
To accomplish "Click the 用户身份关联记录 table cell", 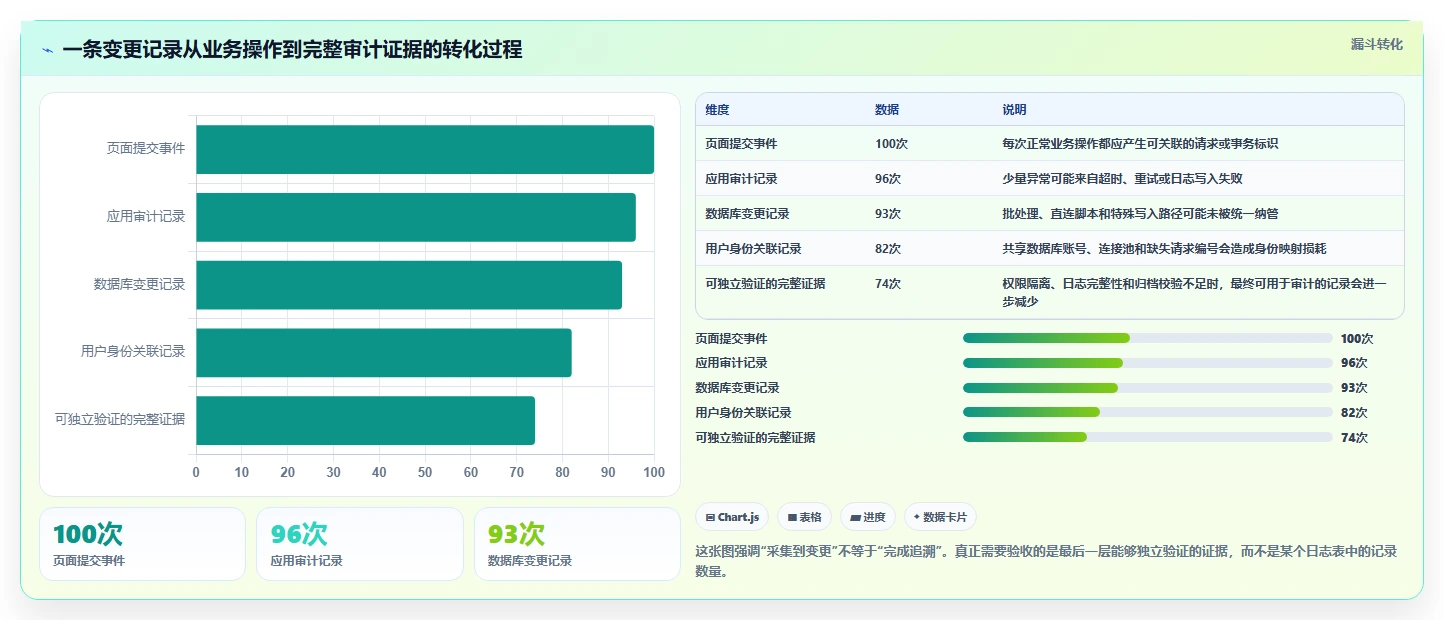I will point(753,249).
